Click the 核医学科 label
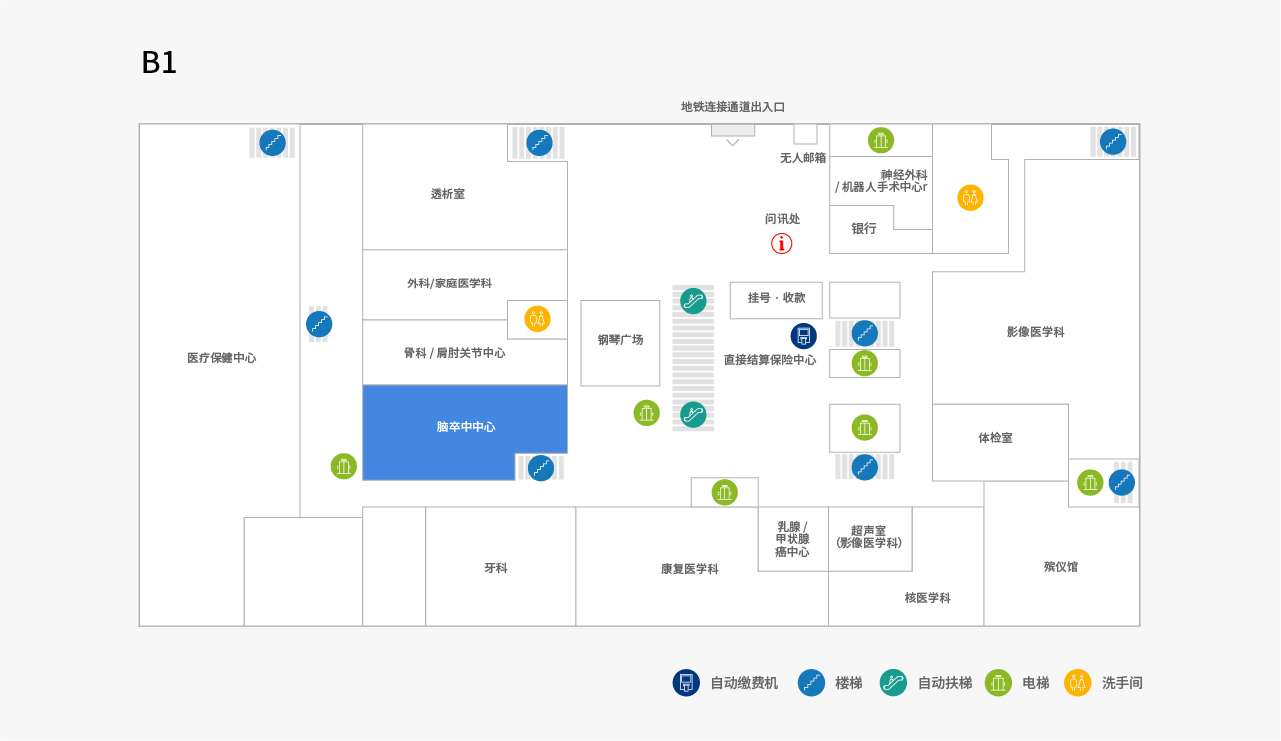 click(x=928, y=598)
